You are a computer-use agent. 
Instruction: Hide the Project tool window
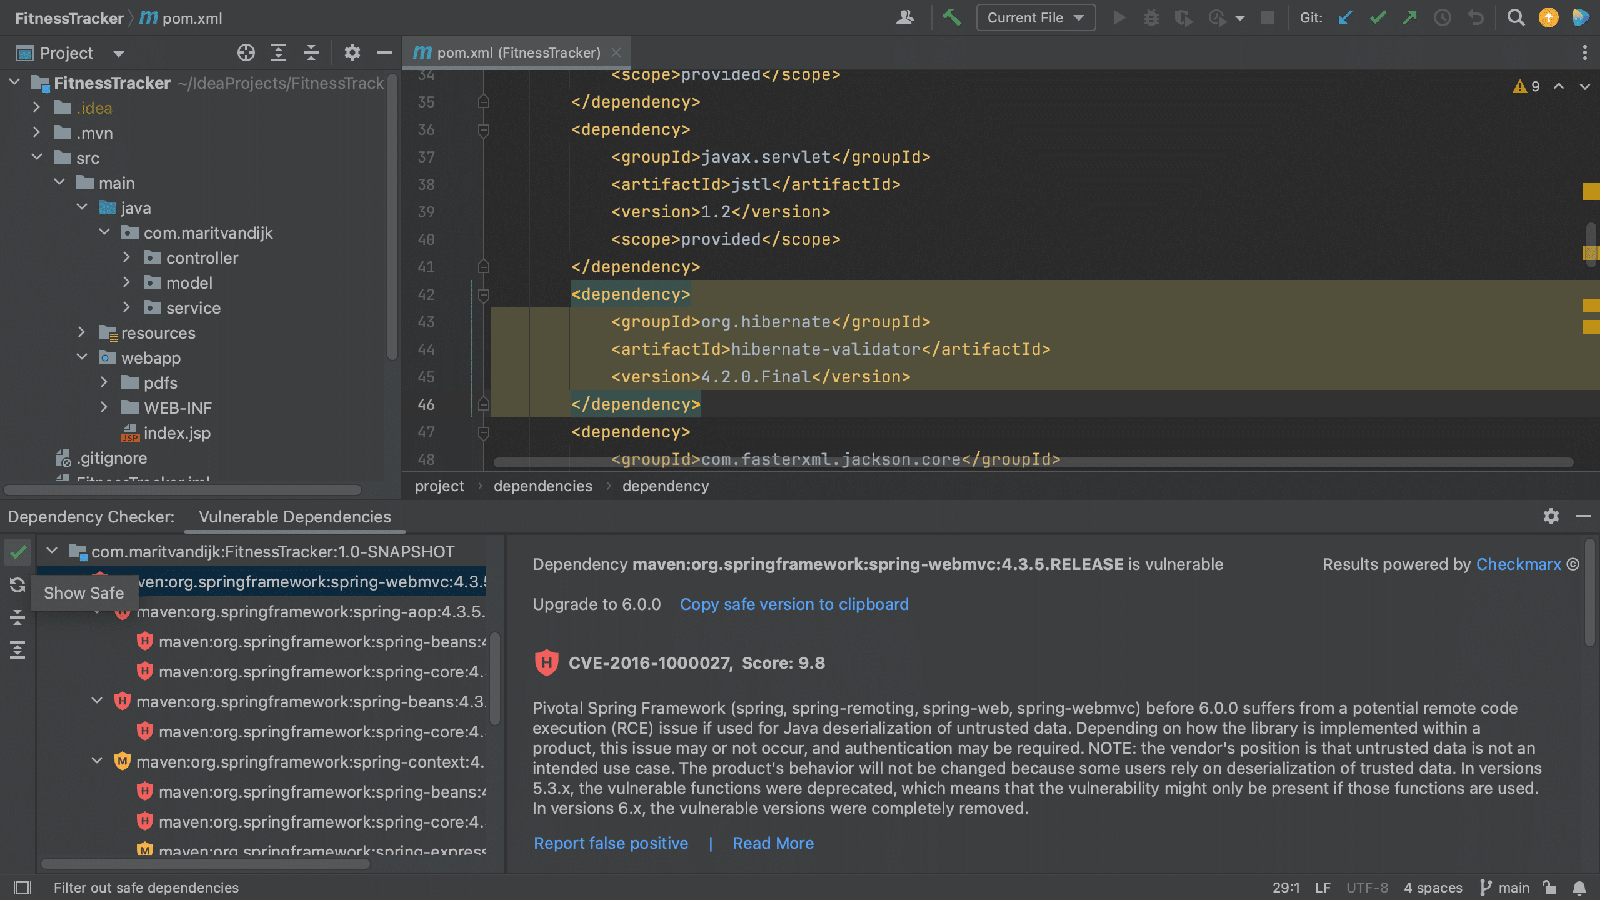[x=384, y=52]
